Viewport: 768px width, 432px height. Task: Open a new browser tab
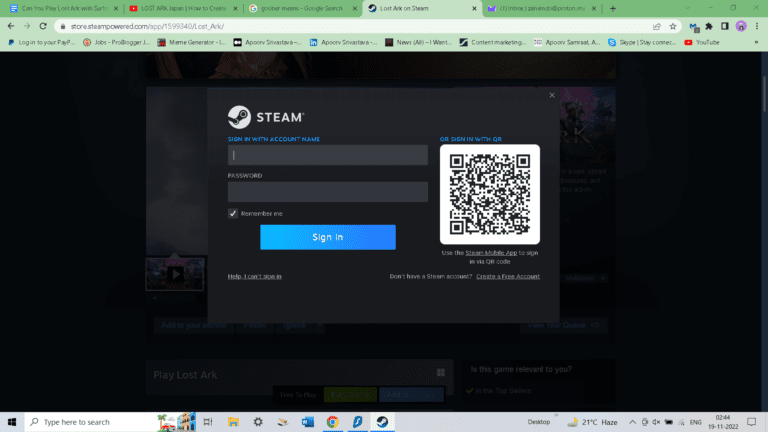613,8
